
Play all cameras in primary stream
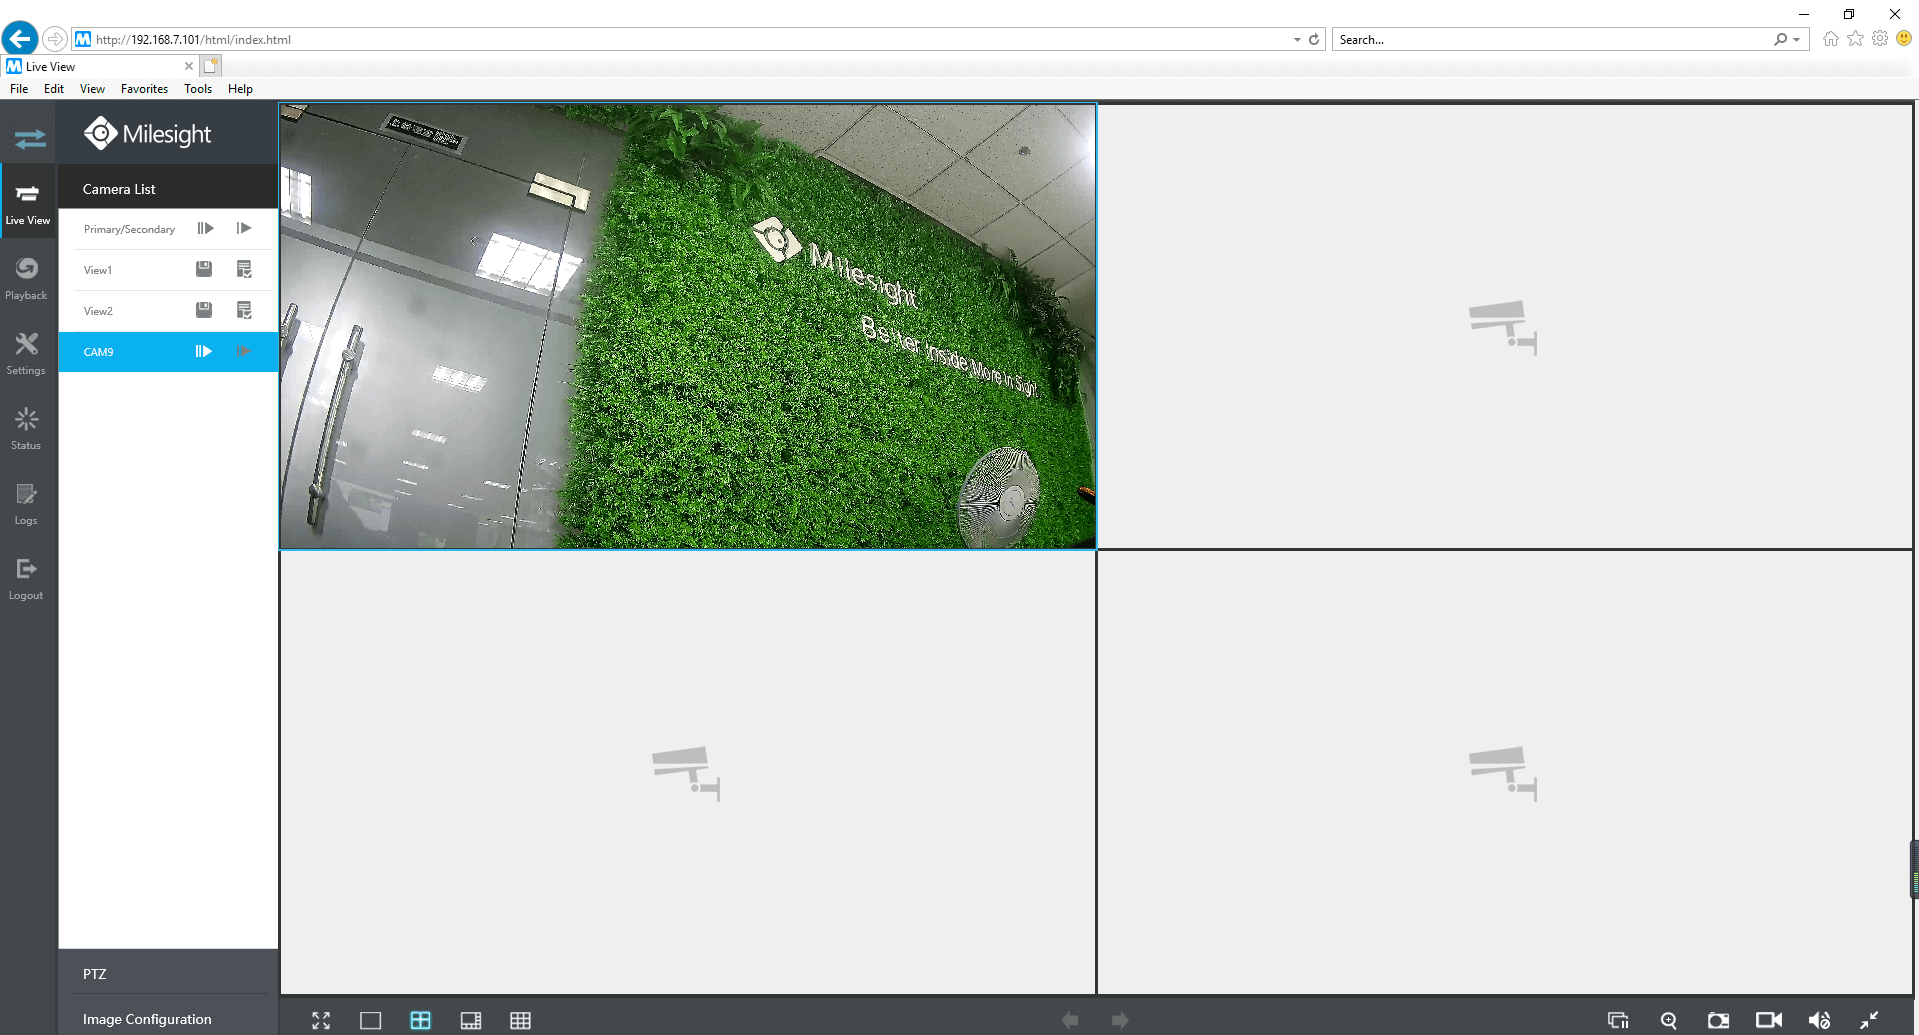[x=205, y=228]
